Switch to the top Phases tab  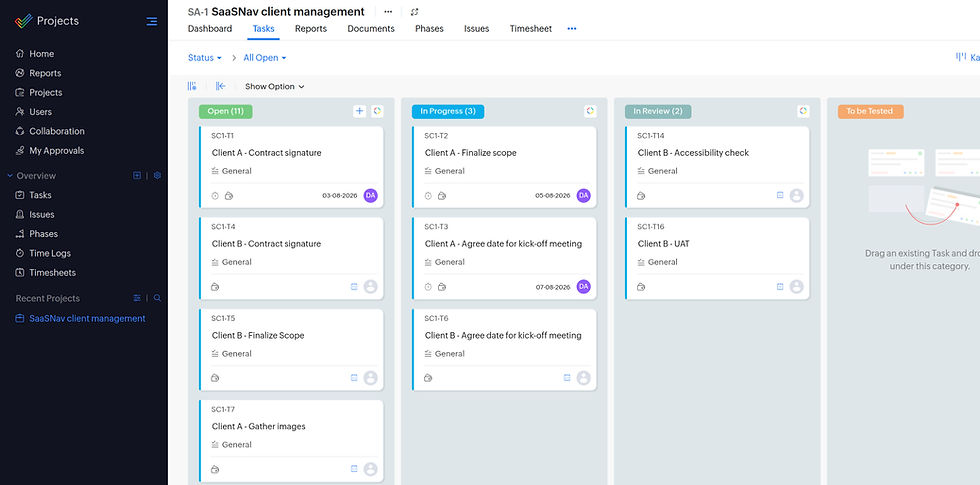pos(429,29)
